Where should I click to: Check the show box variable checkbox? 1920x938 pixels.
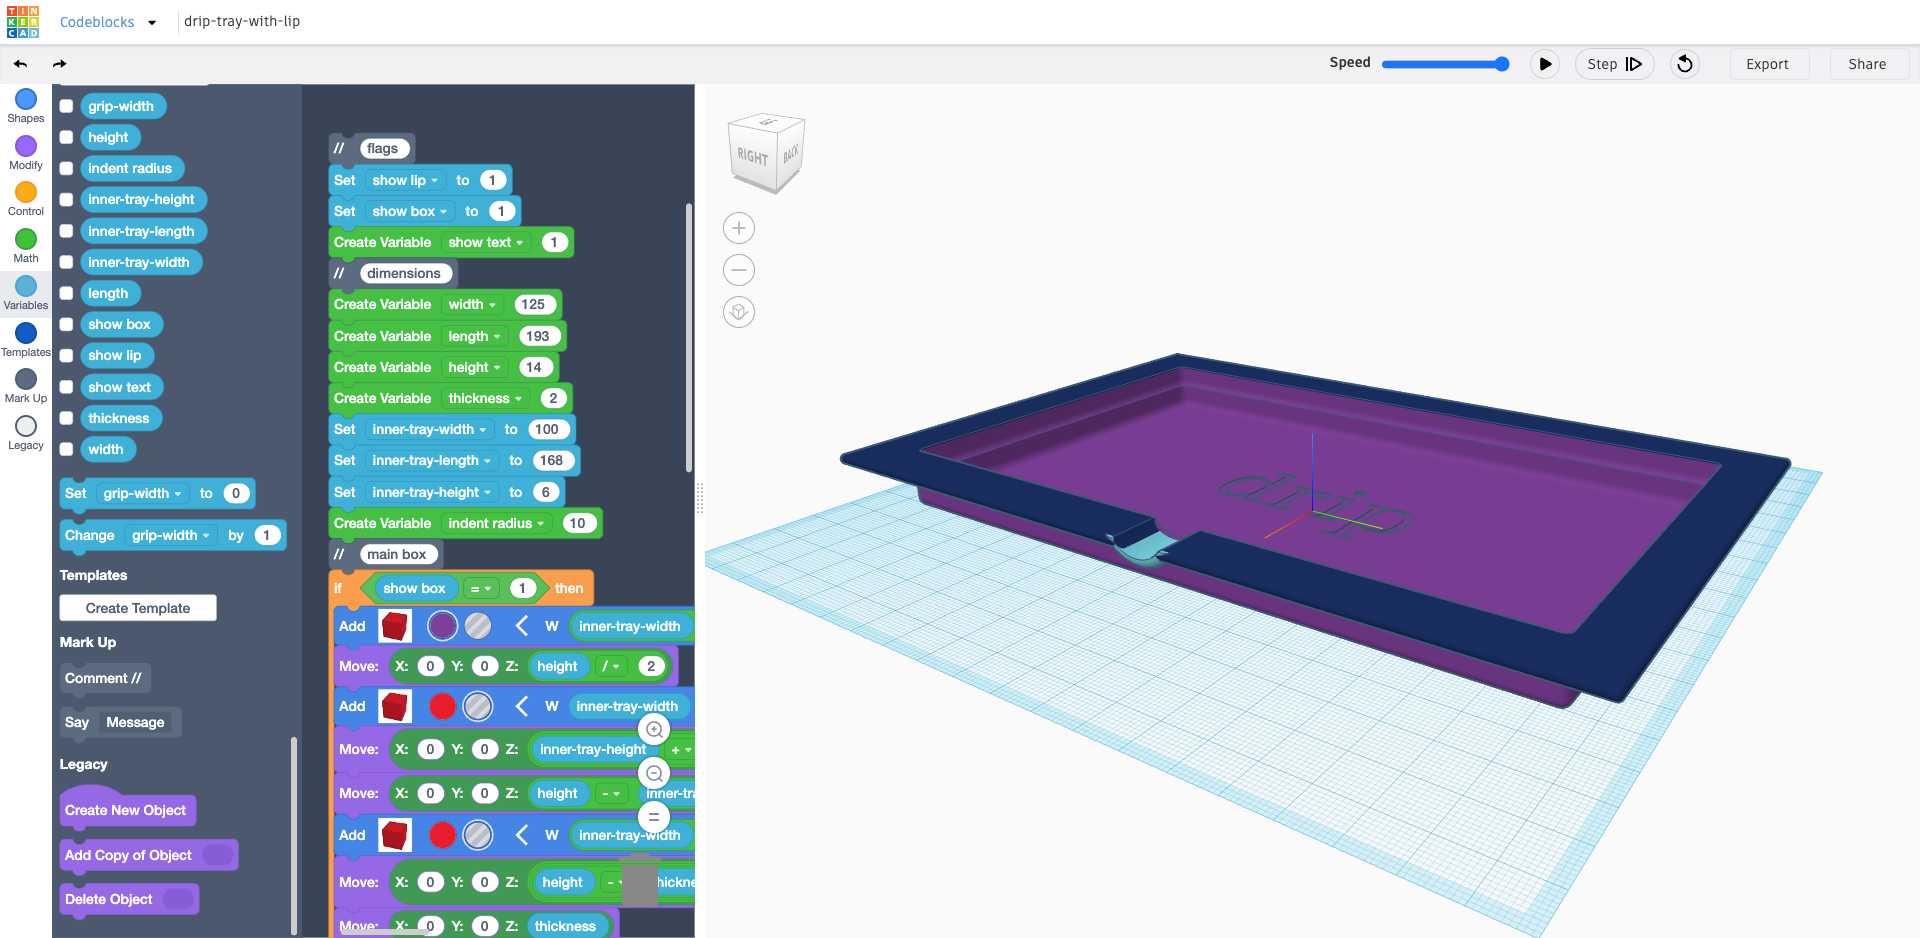click(66, 324)
